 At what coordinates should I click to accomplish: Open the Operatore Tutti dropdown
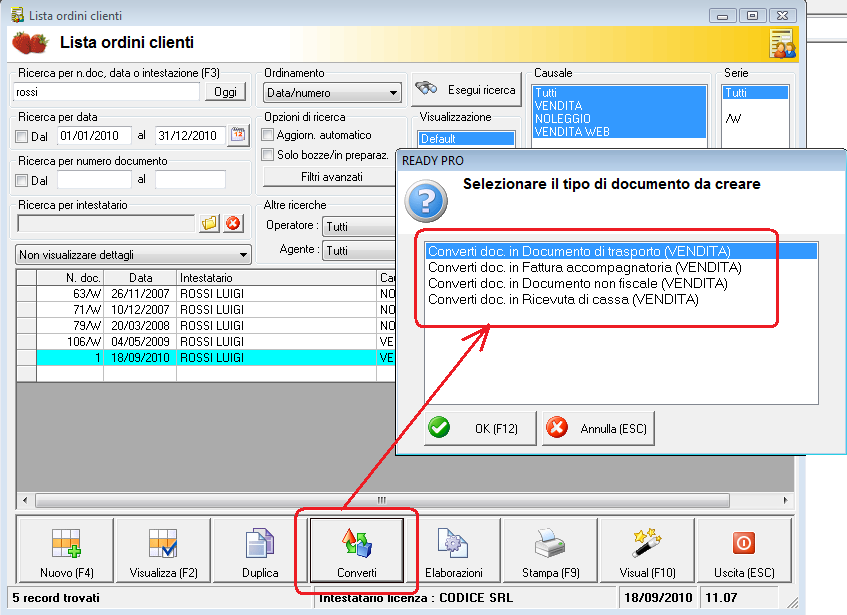pos(360,226)
